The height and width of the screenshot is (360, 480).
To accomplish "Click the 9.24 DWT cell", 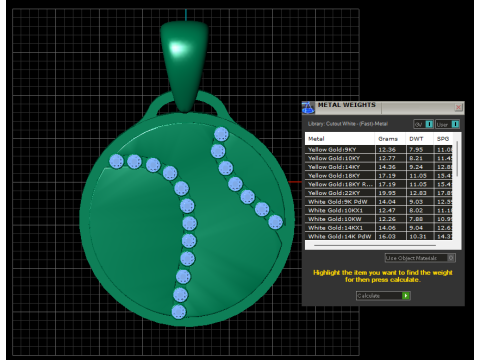I will point(420,167).
